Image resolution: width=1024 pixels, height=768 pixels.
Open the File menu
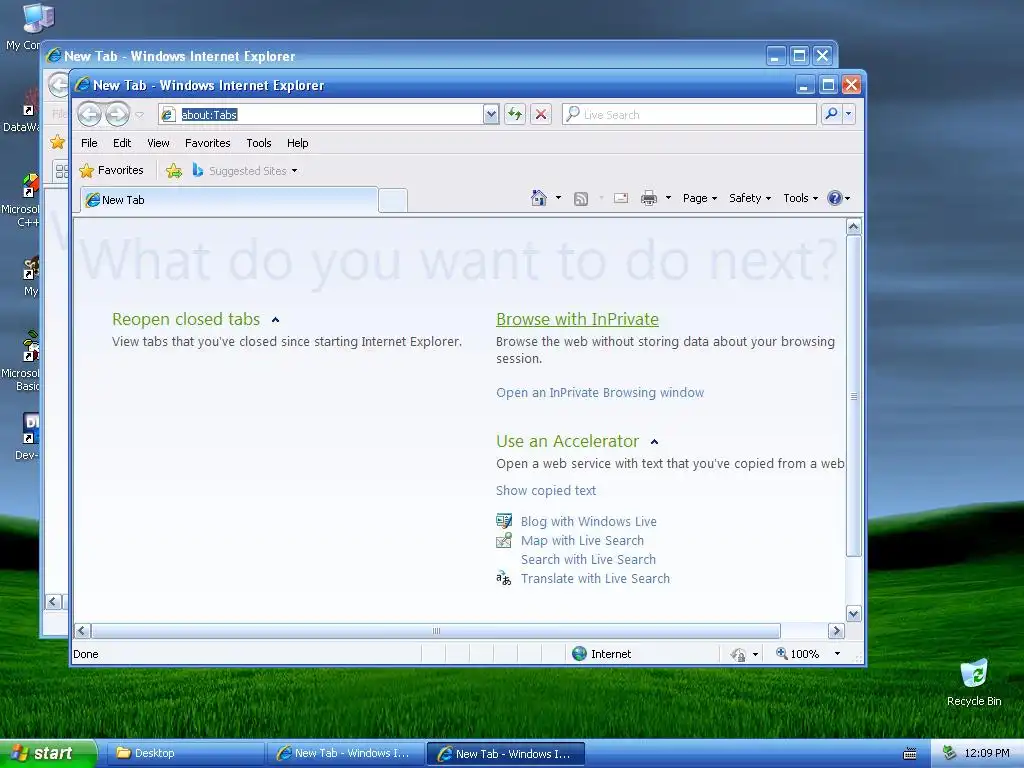coord(89,143)
